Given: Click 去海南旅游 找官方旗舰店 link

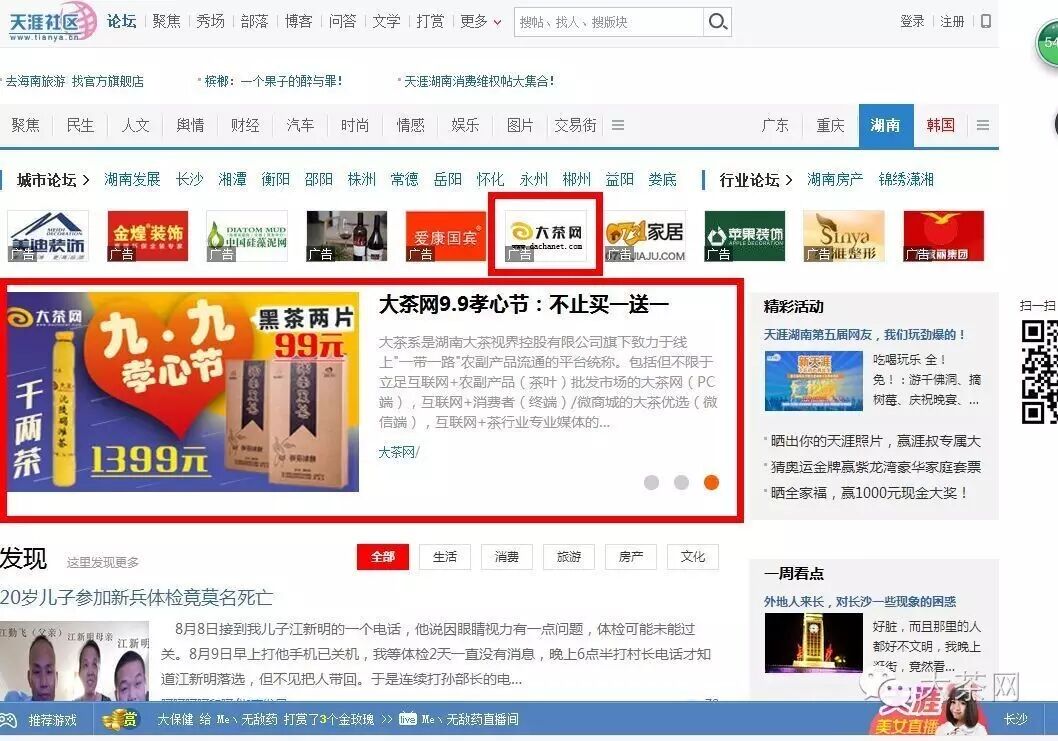Looking at the screenshot, I should pos(73,82).
